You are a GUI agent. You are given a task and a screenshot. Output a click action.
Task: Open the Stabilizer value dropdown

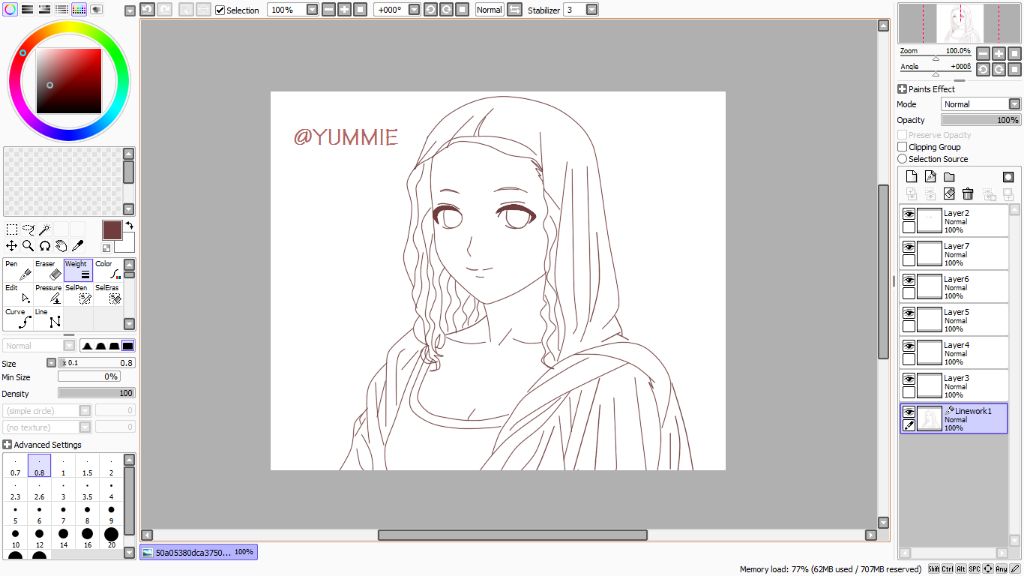click(x=592, y=10)
